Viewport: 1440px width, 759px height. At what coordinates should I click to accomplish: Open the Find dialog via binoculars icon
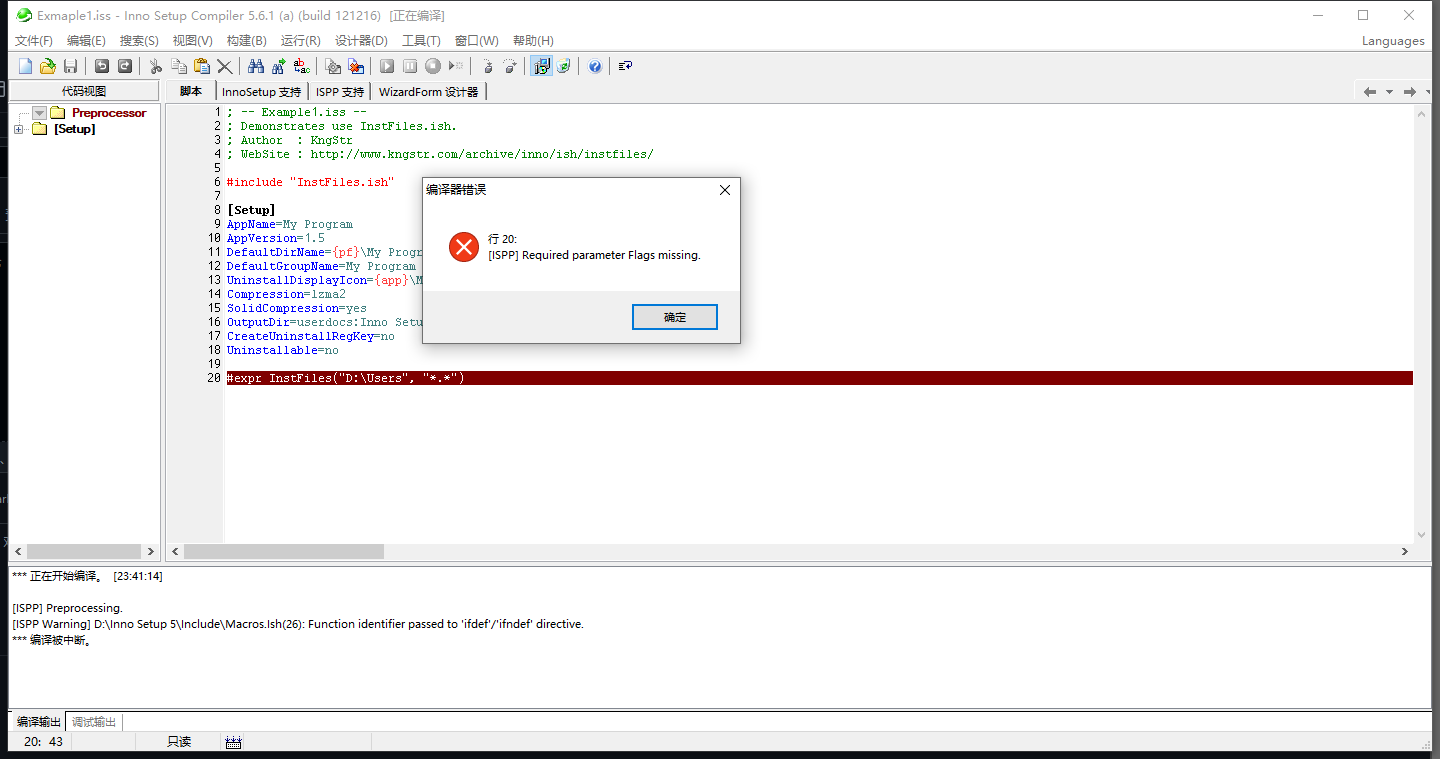pos(255,66)
